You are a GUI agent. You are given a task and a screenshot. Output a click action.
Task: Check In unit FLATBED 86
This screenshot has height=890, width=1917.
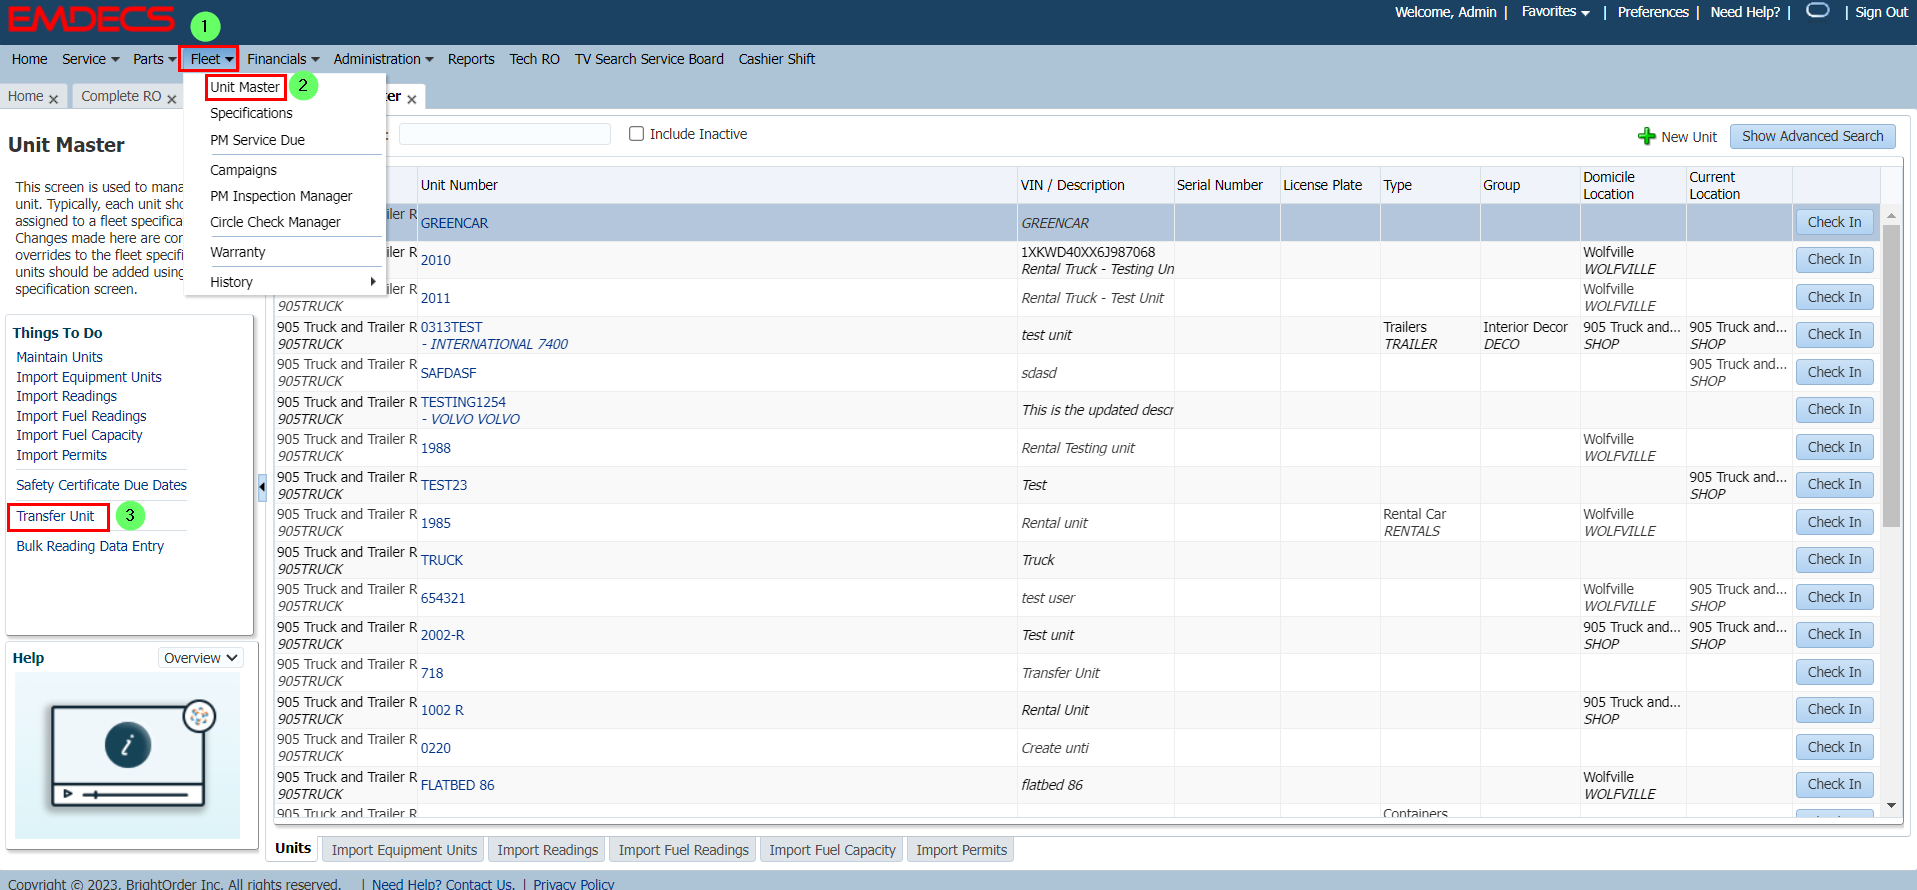point(1834,784)
